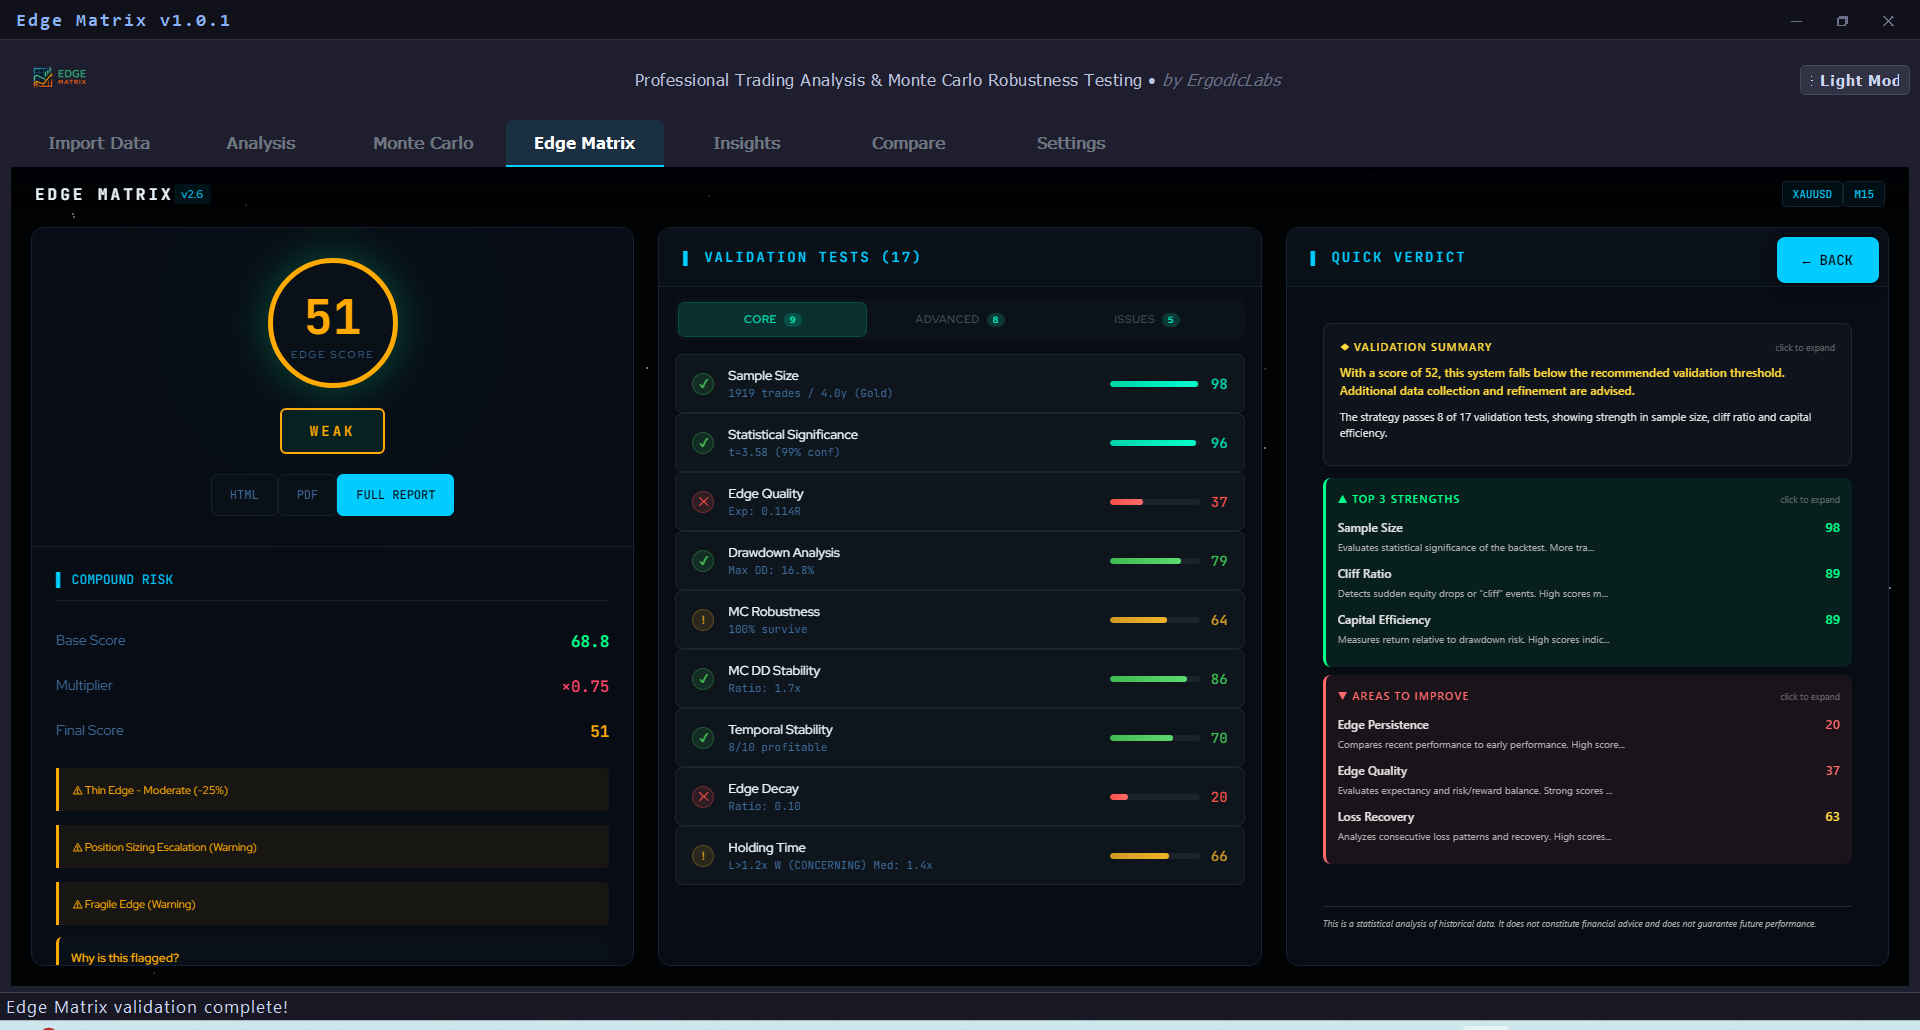The height and width of the screenshot is (1030, 1920).
Task: Select the Edge Matrix tab
Action: [x=585, y=143]
